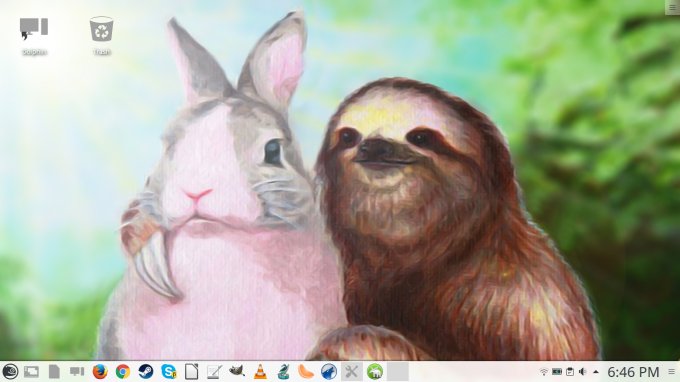
Task: Open the gray document icon in panel
Action: [54, 372]
